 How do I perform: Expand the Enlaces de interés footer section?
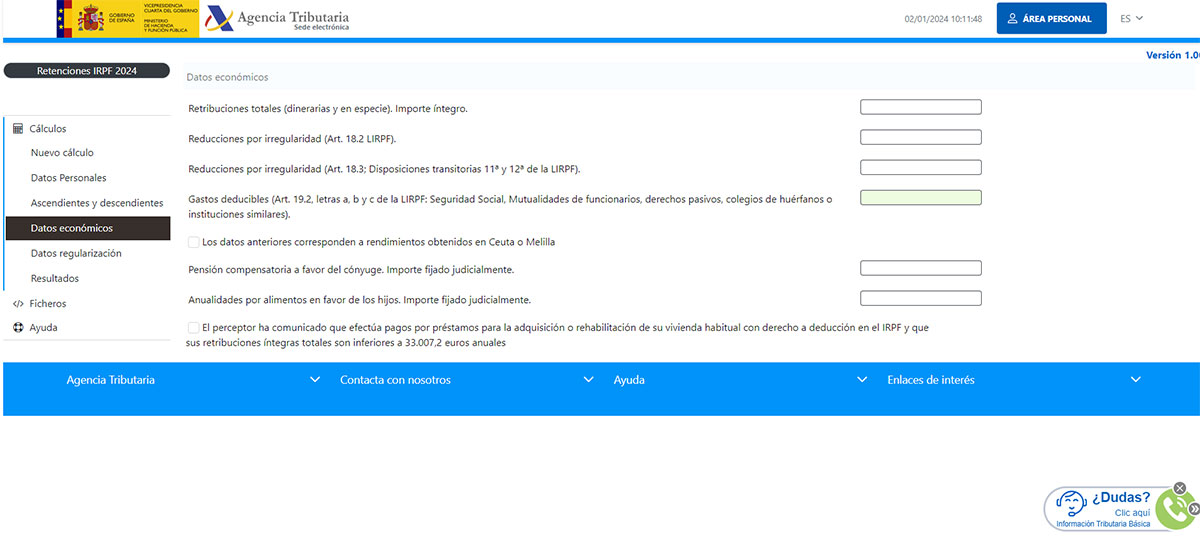pos(1135,380)
